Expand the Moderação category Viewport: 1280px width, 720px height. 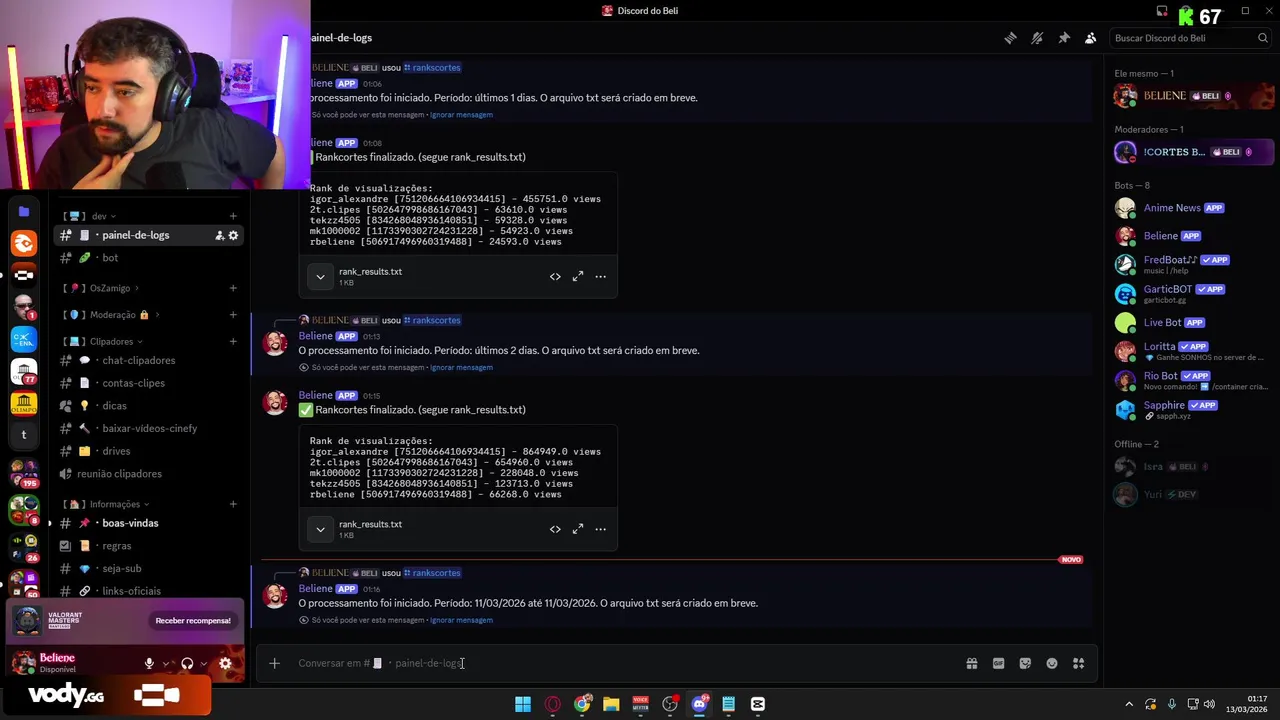(x=113, y=314)
